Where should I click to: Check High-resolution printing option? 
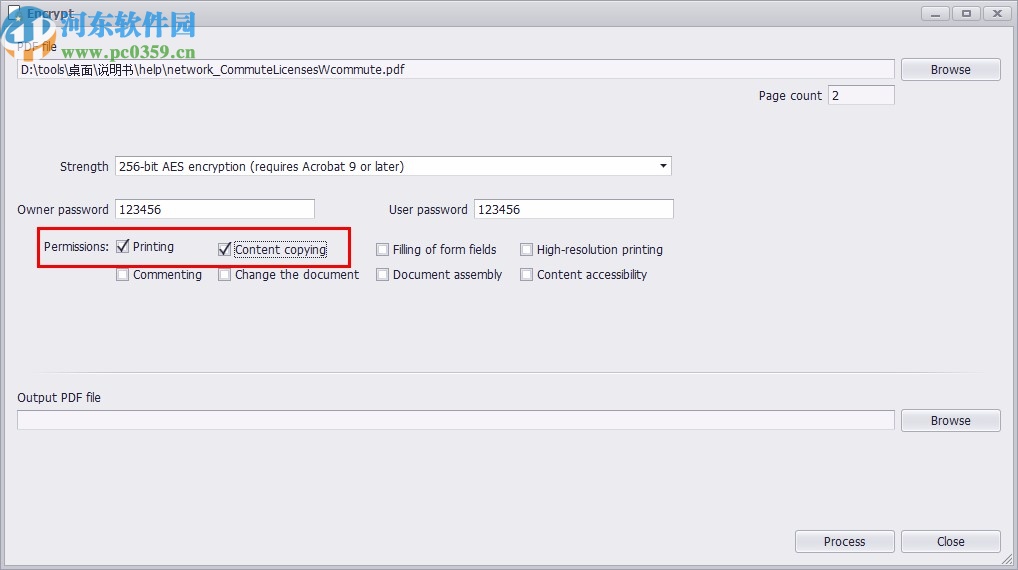(x=527, y=250)
